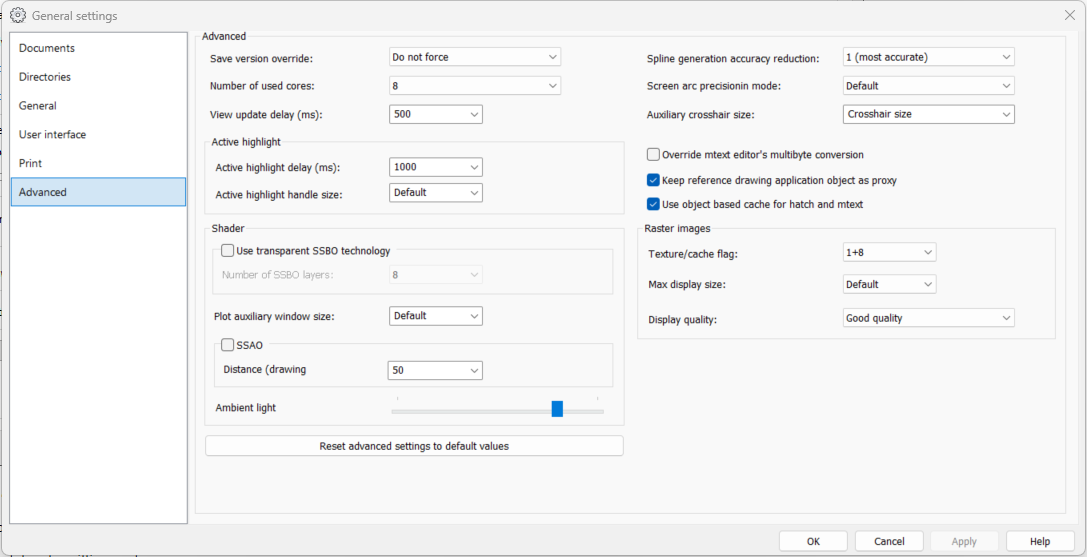
Task: Open Spline generation accuracy reduction dropdown
Action: (928, 57)
